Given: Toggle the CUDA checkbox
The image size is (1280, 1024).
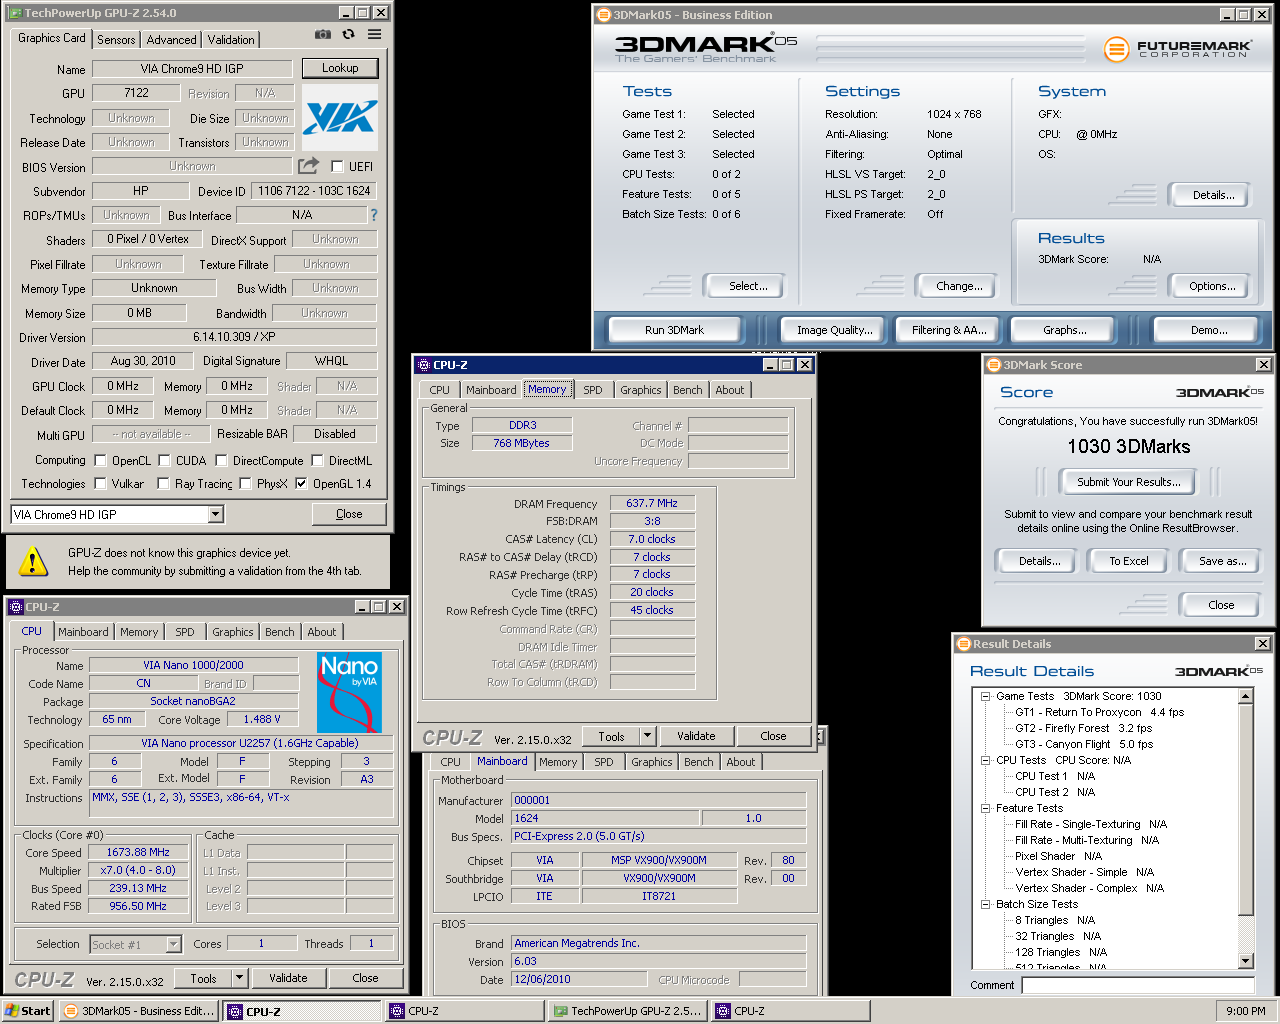Looking at the screenshot, I should pos(164,461).
